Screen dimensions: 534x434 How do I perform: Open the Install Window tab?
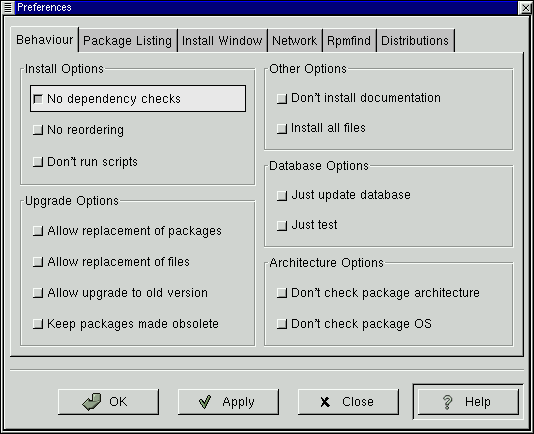click(x=222, y=41)
